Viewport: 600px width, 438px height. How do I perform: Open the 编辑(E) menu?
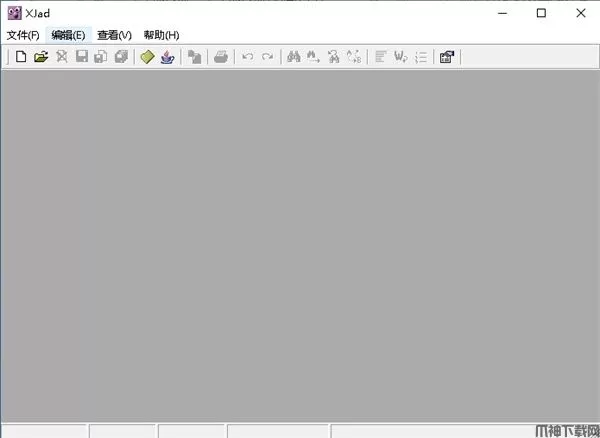[x=68, y=35]
